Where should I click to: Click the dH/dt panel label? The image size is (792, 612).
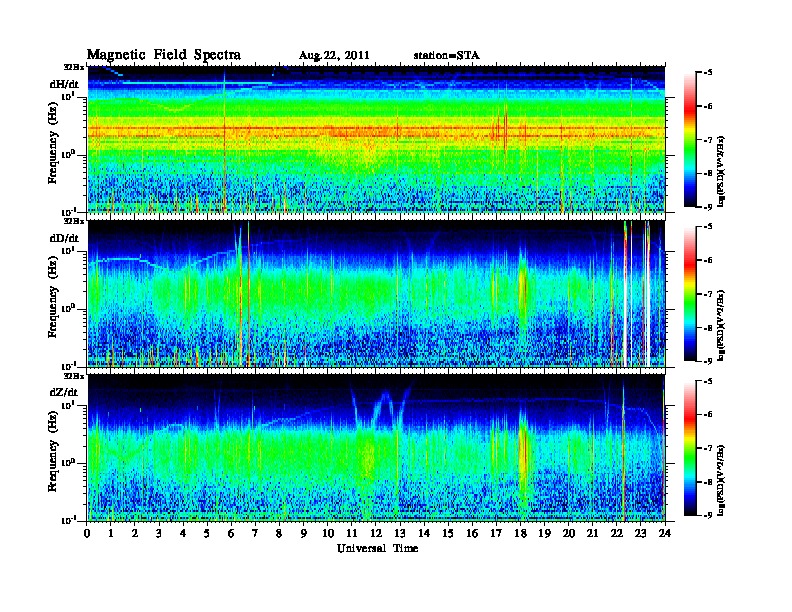click(64, 84)
